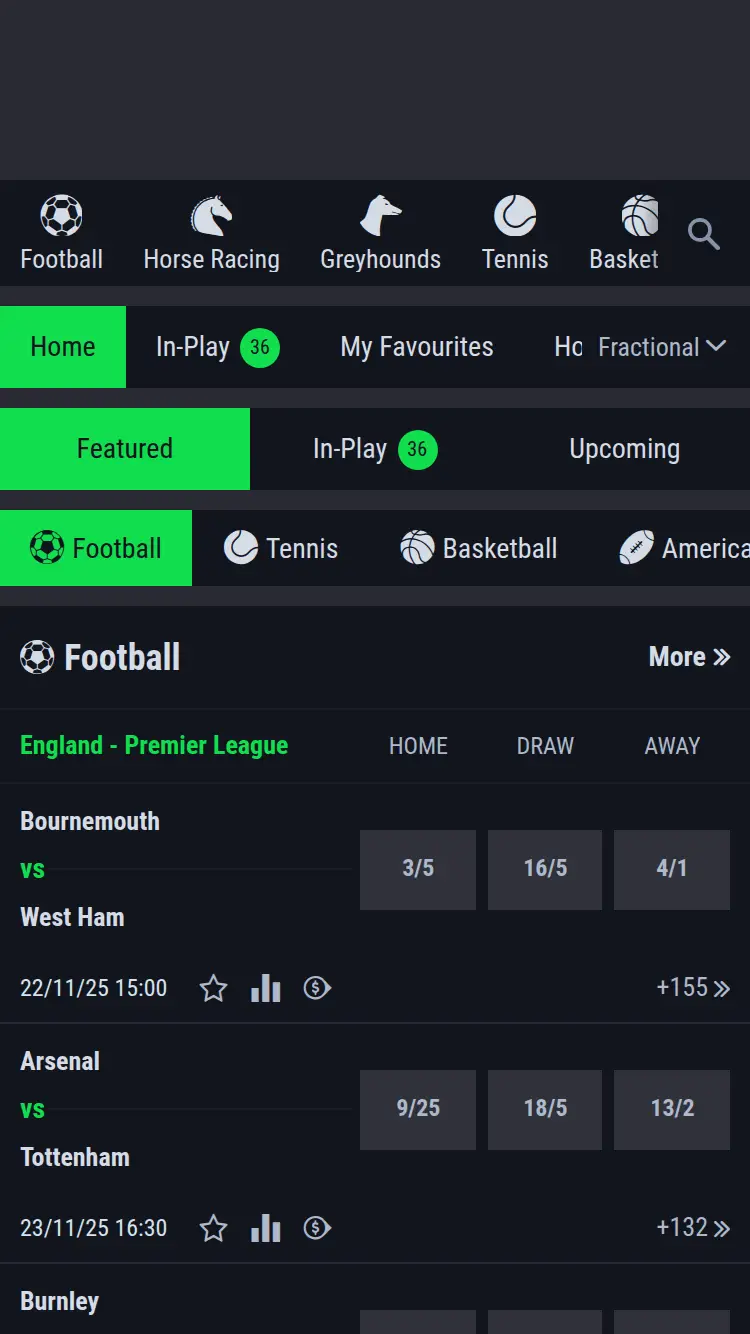Show +132 extra markets for Arsenal match
Viewport: 750px width, 1334px height.
692,1227
